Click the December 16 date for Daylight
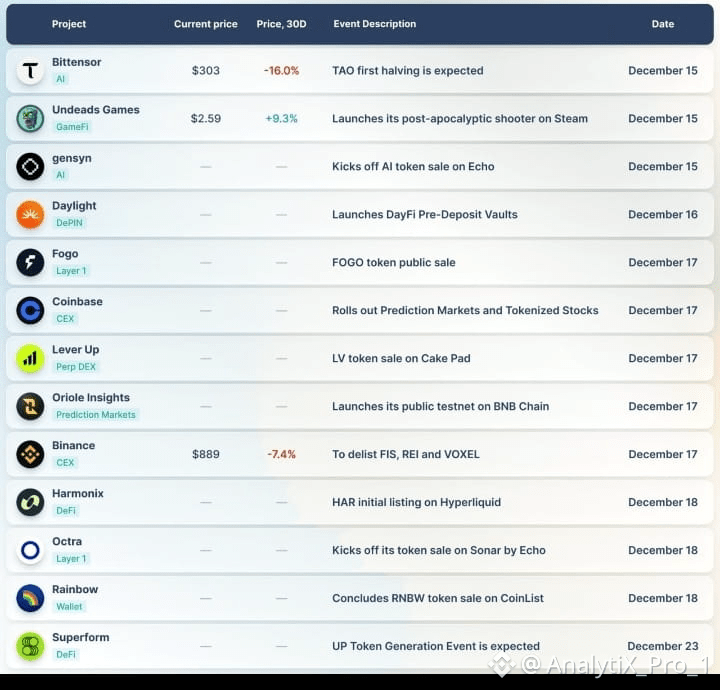720x690 pixels. point(663,214)
